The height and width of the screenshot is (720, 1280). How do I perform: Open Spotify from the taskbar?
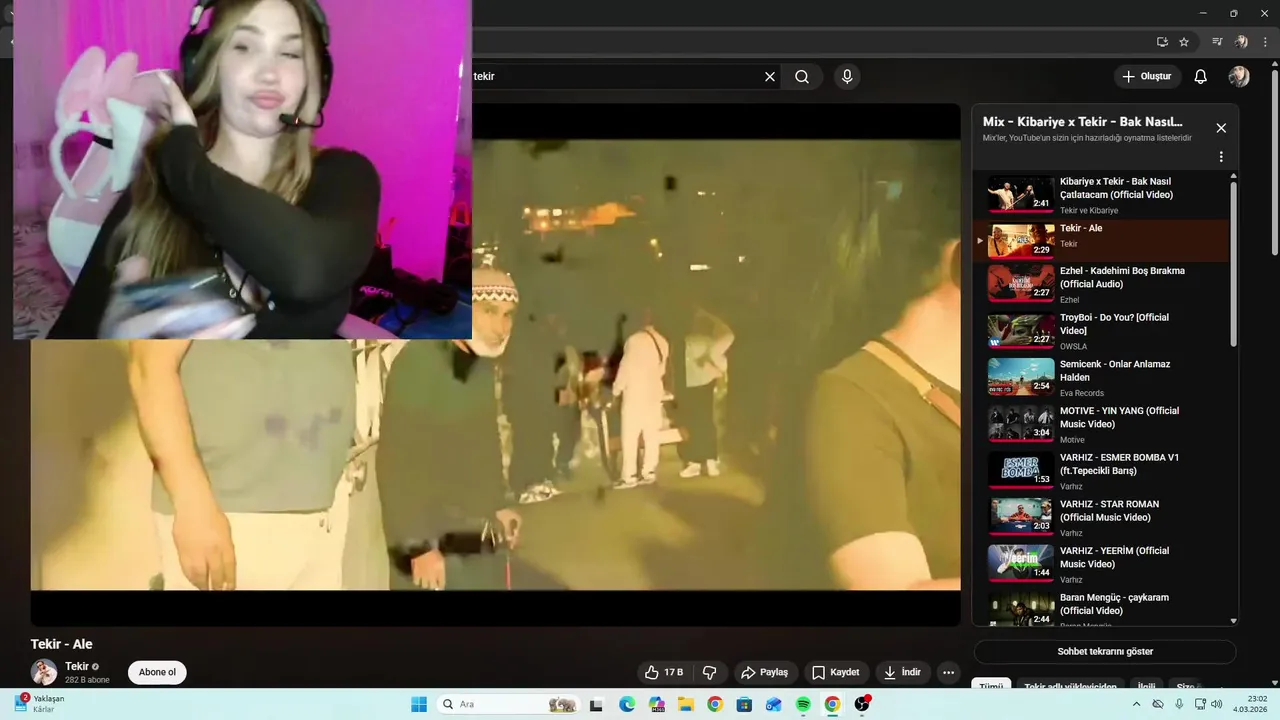[803, 704]
